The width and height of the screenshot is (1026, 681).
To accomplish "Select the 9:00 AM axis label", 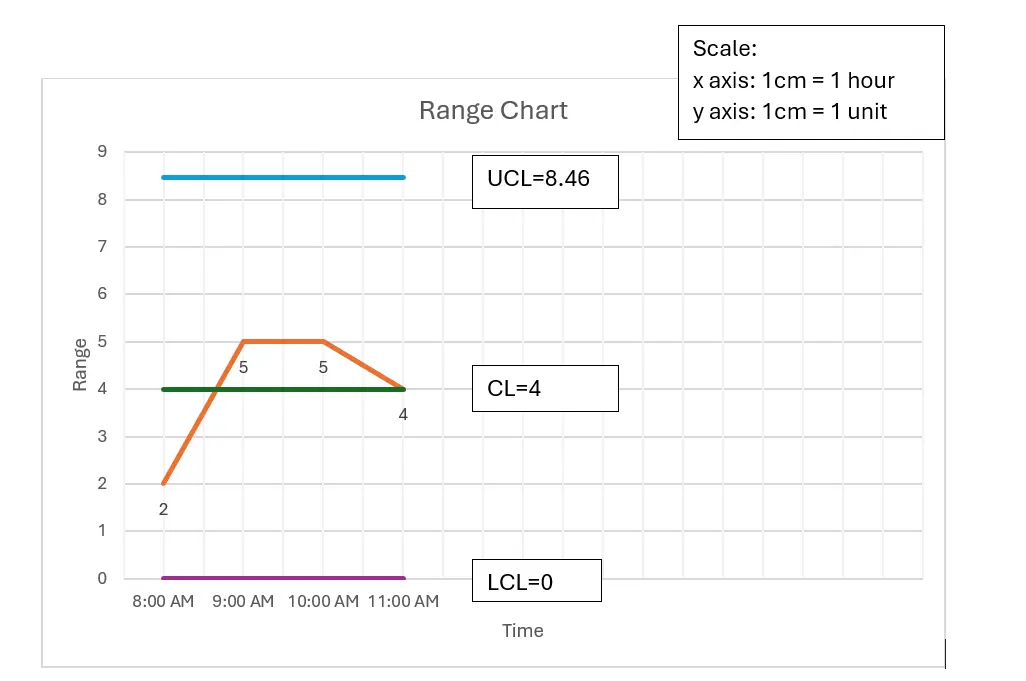I will coord(243,602).
